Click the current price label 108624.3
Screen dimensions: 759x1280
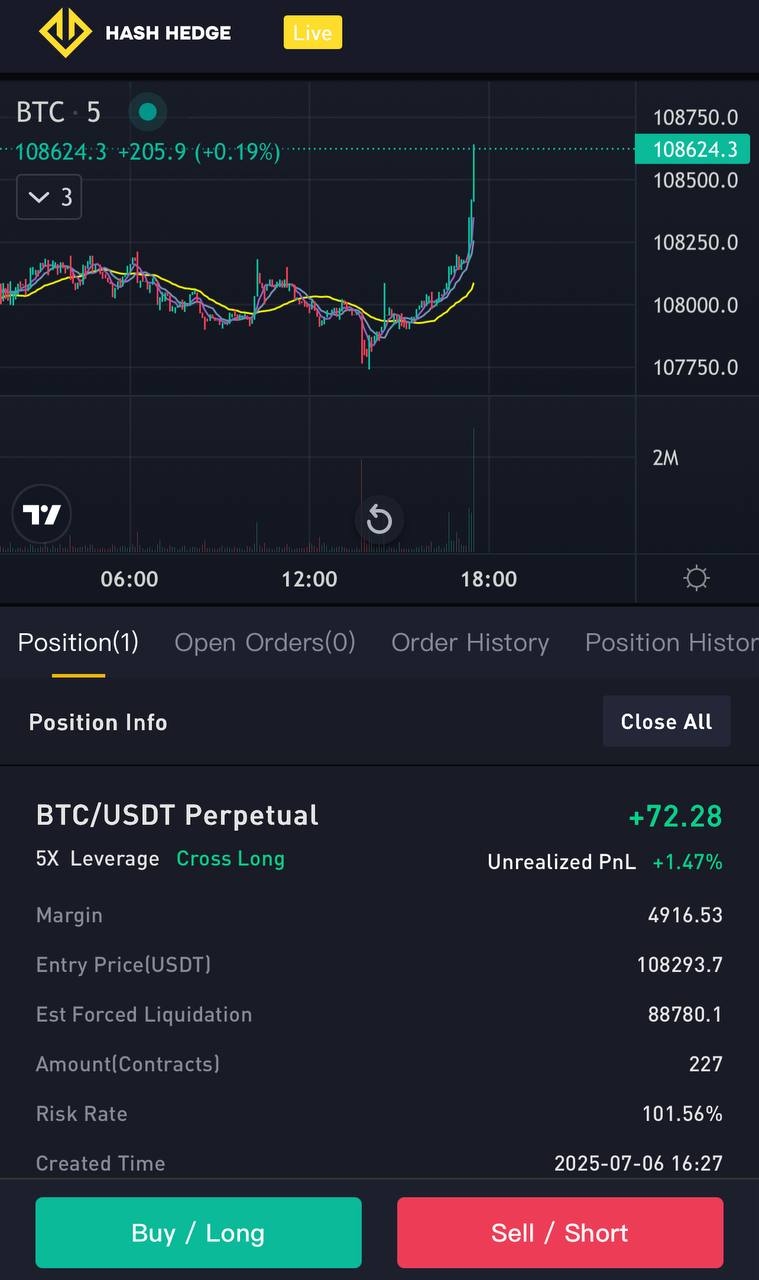coord(694,150)
